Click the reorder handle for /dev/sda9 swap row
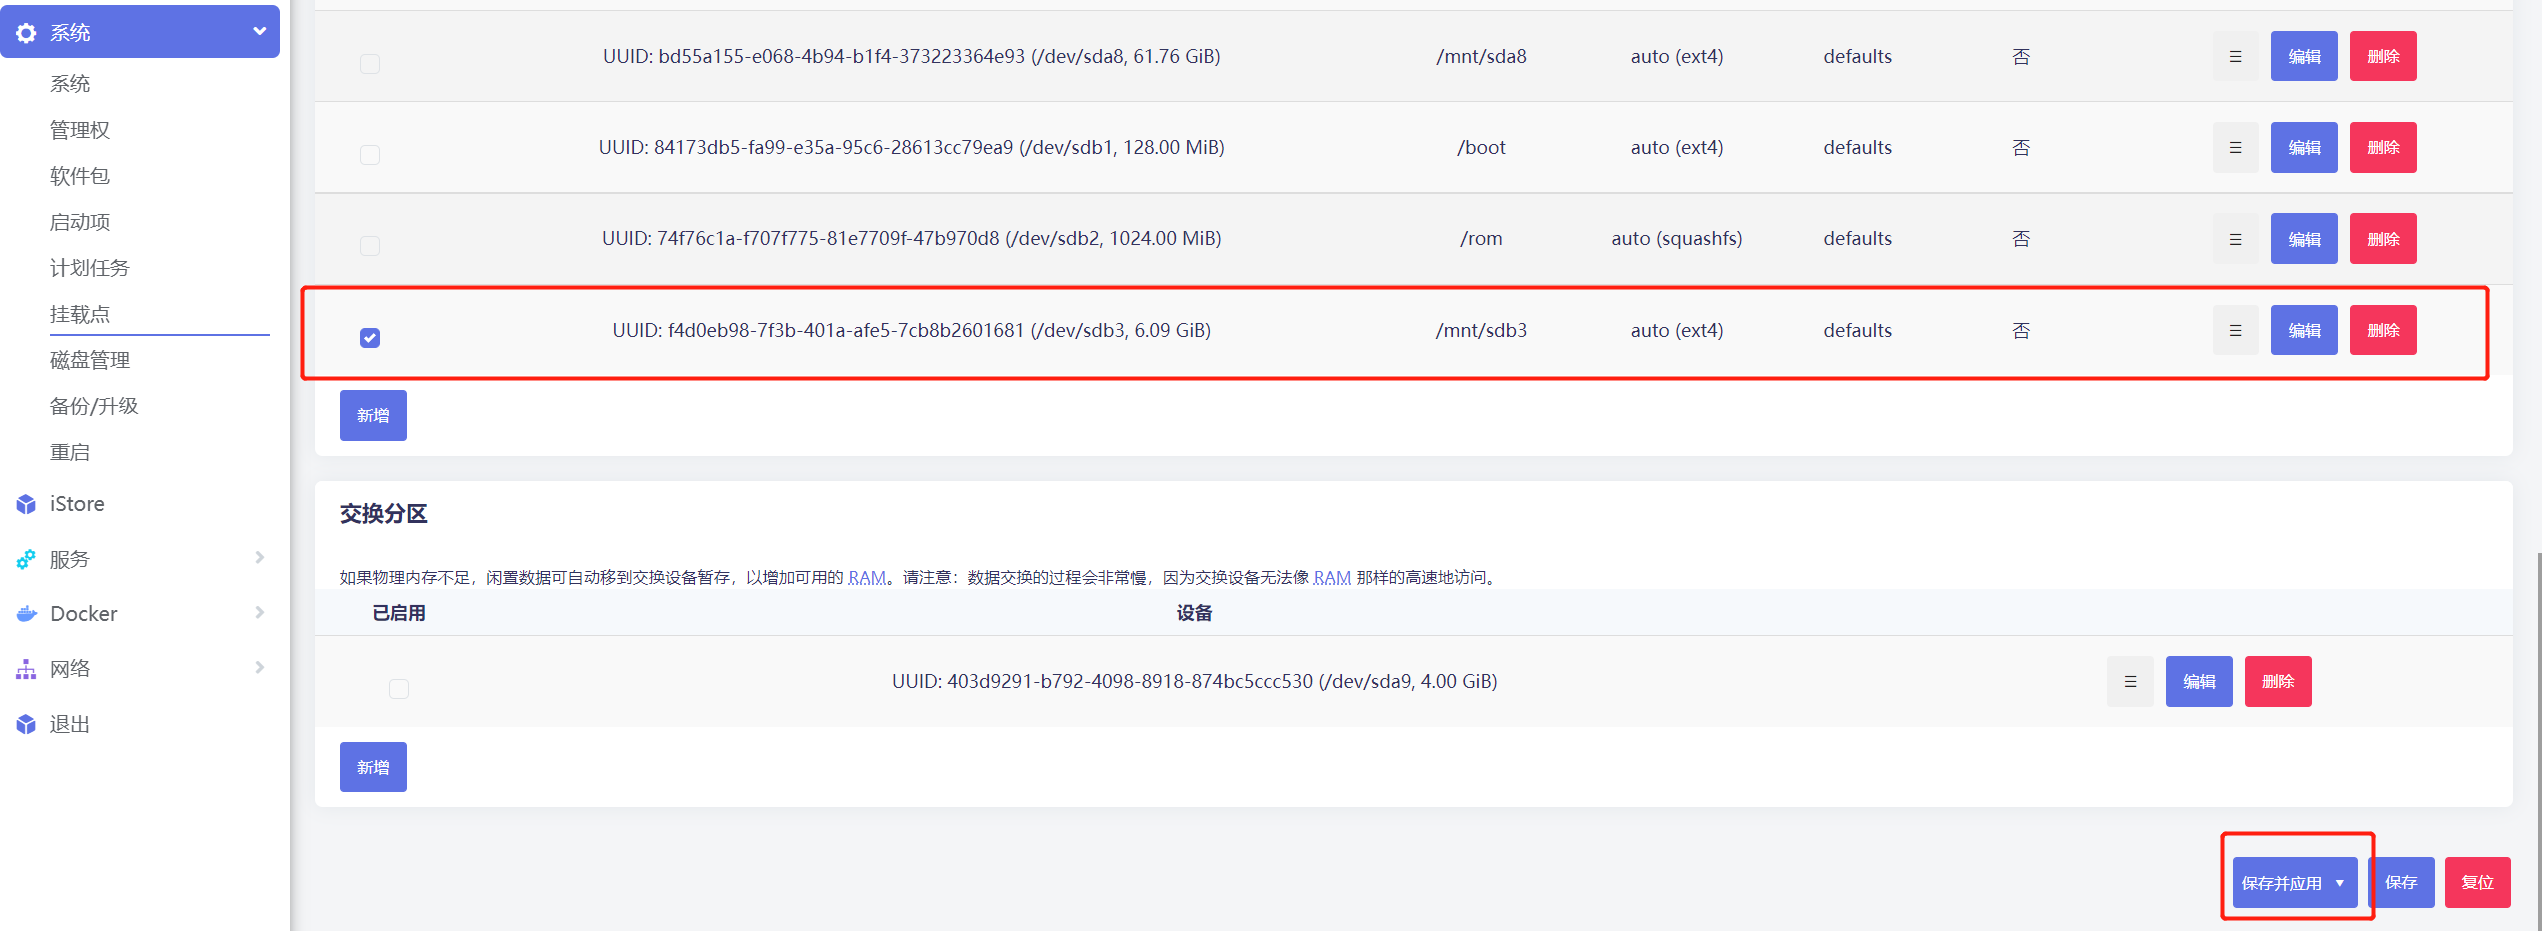 [2130, 681]
